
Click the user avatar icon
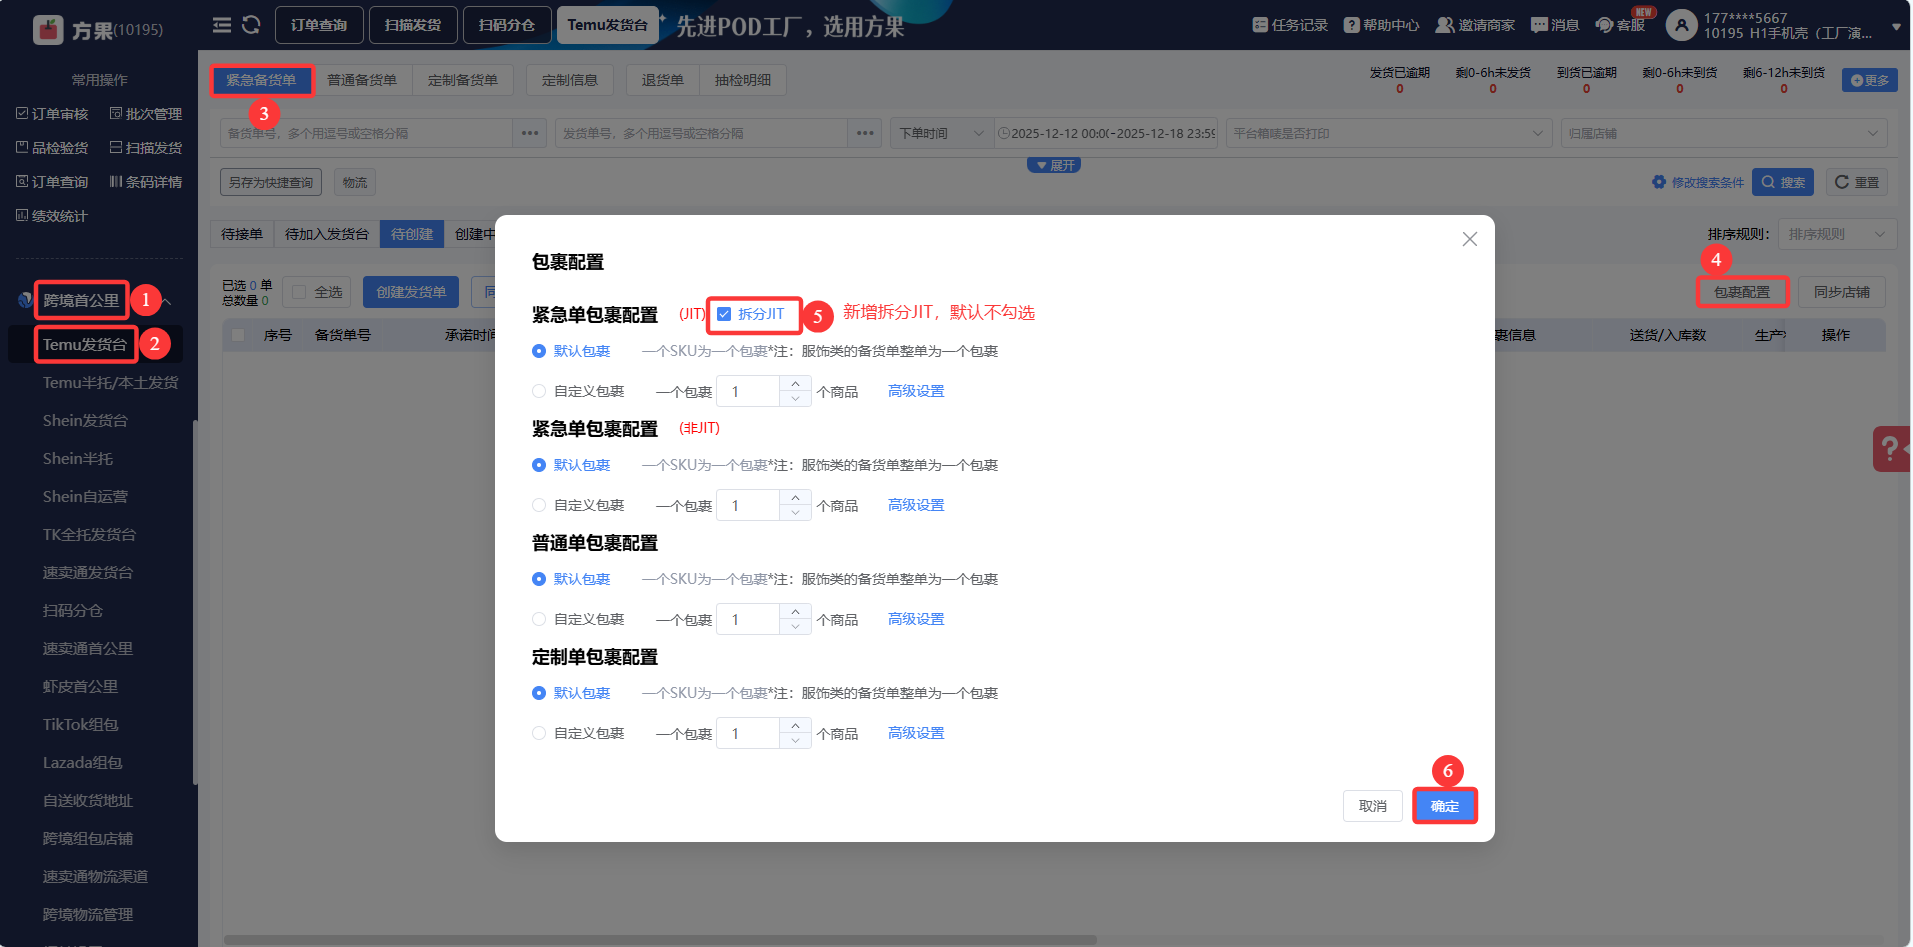coord(1682,26)
